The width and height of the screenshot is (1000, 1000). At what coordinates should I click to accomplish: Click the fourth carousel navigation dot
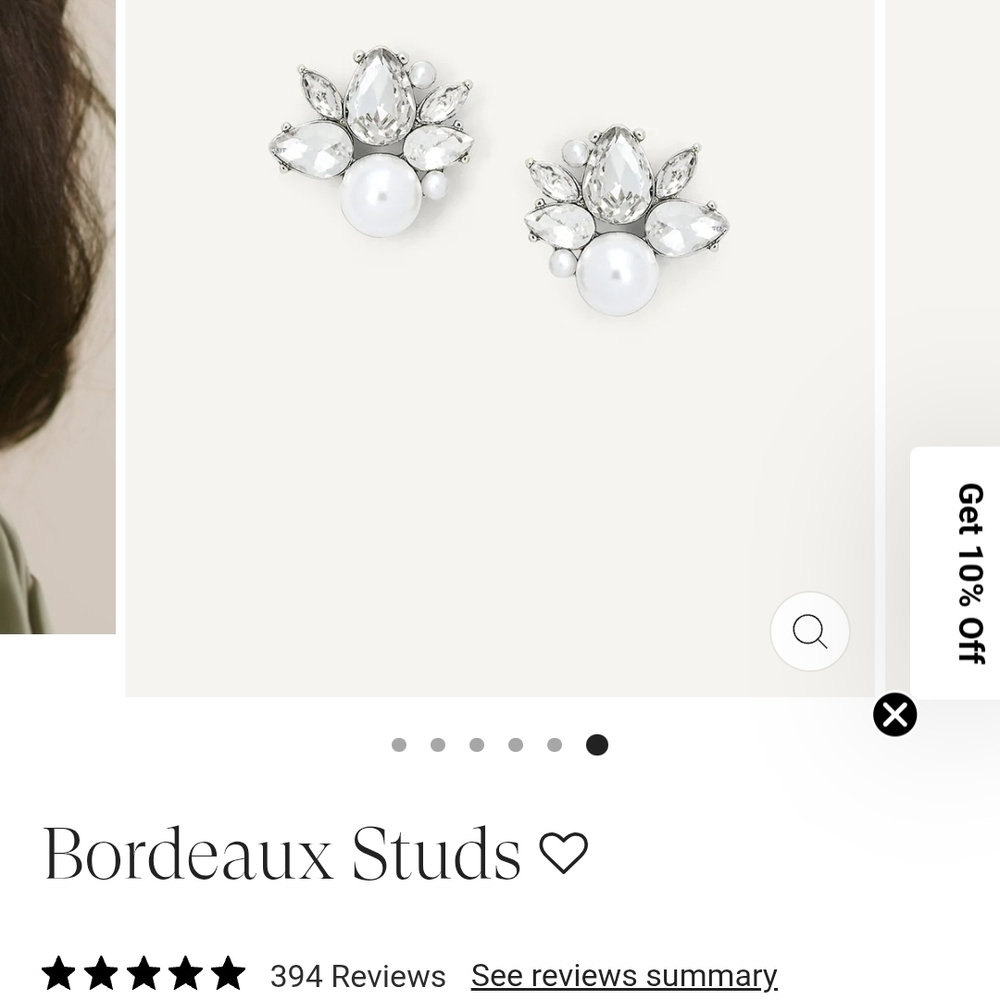click(517, 743)
